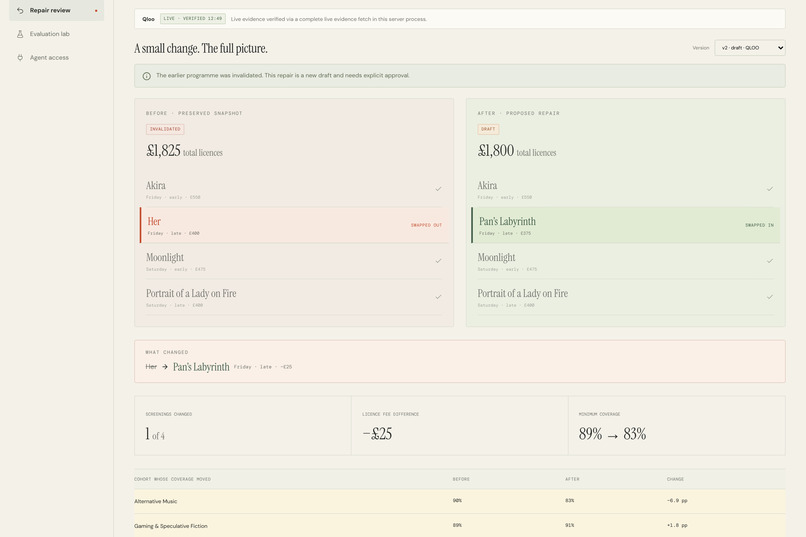This screenshot has width=806, height=537.
Task: Click Pan's Labyrinth in the What changed card
Action: coord(201,367)
